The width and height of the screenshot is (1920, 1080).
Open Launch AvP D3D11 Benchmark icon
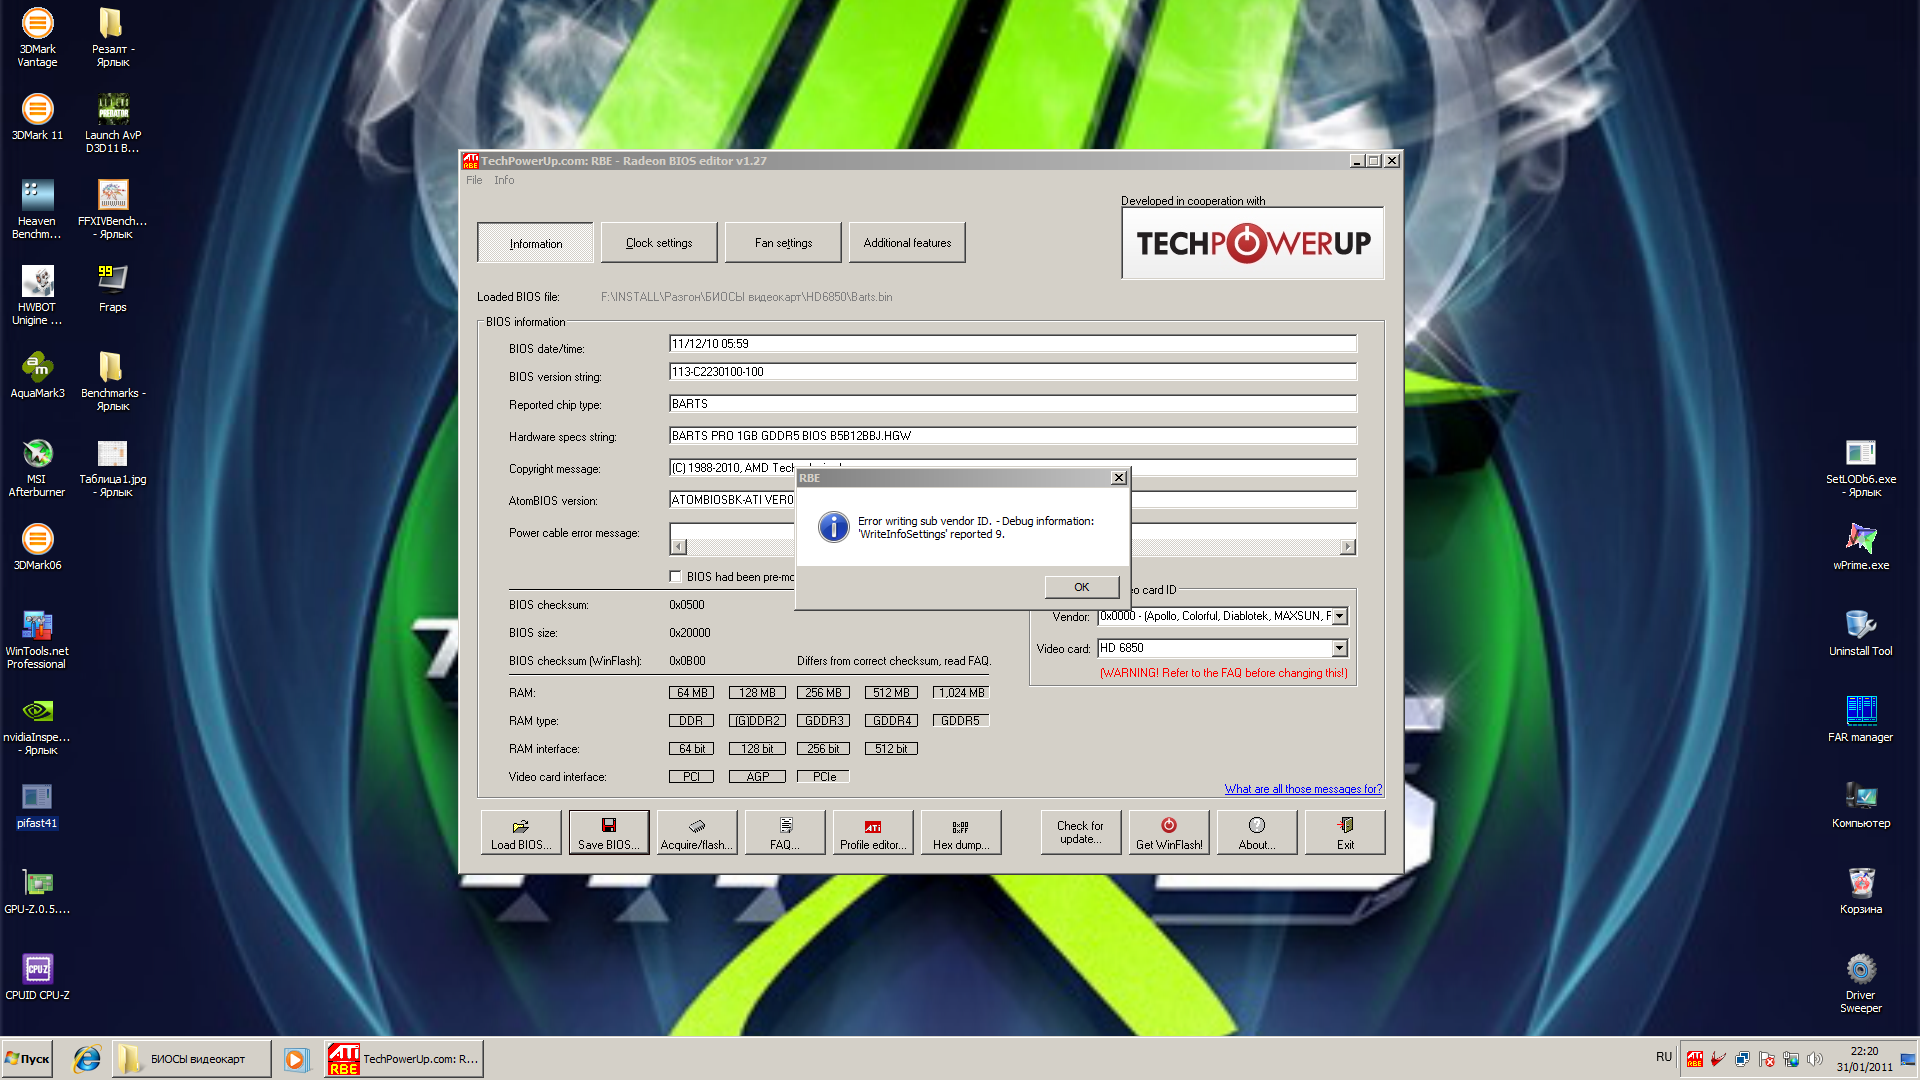(x=113, y=123)
